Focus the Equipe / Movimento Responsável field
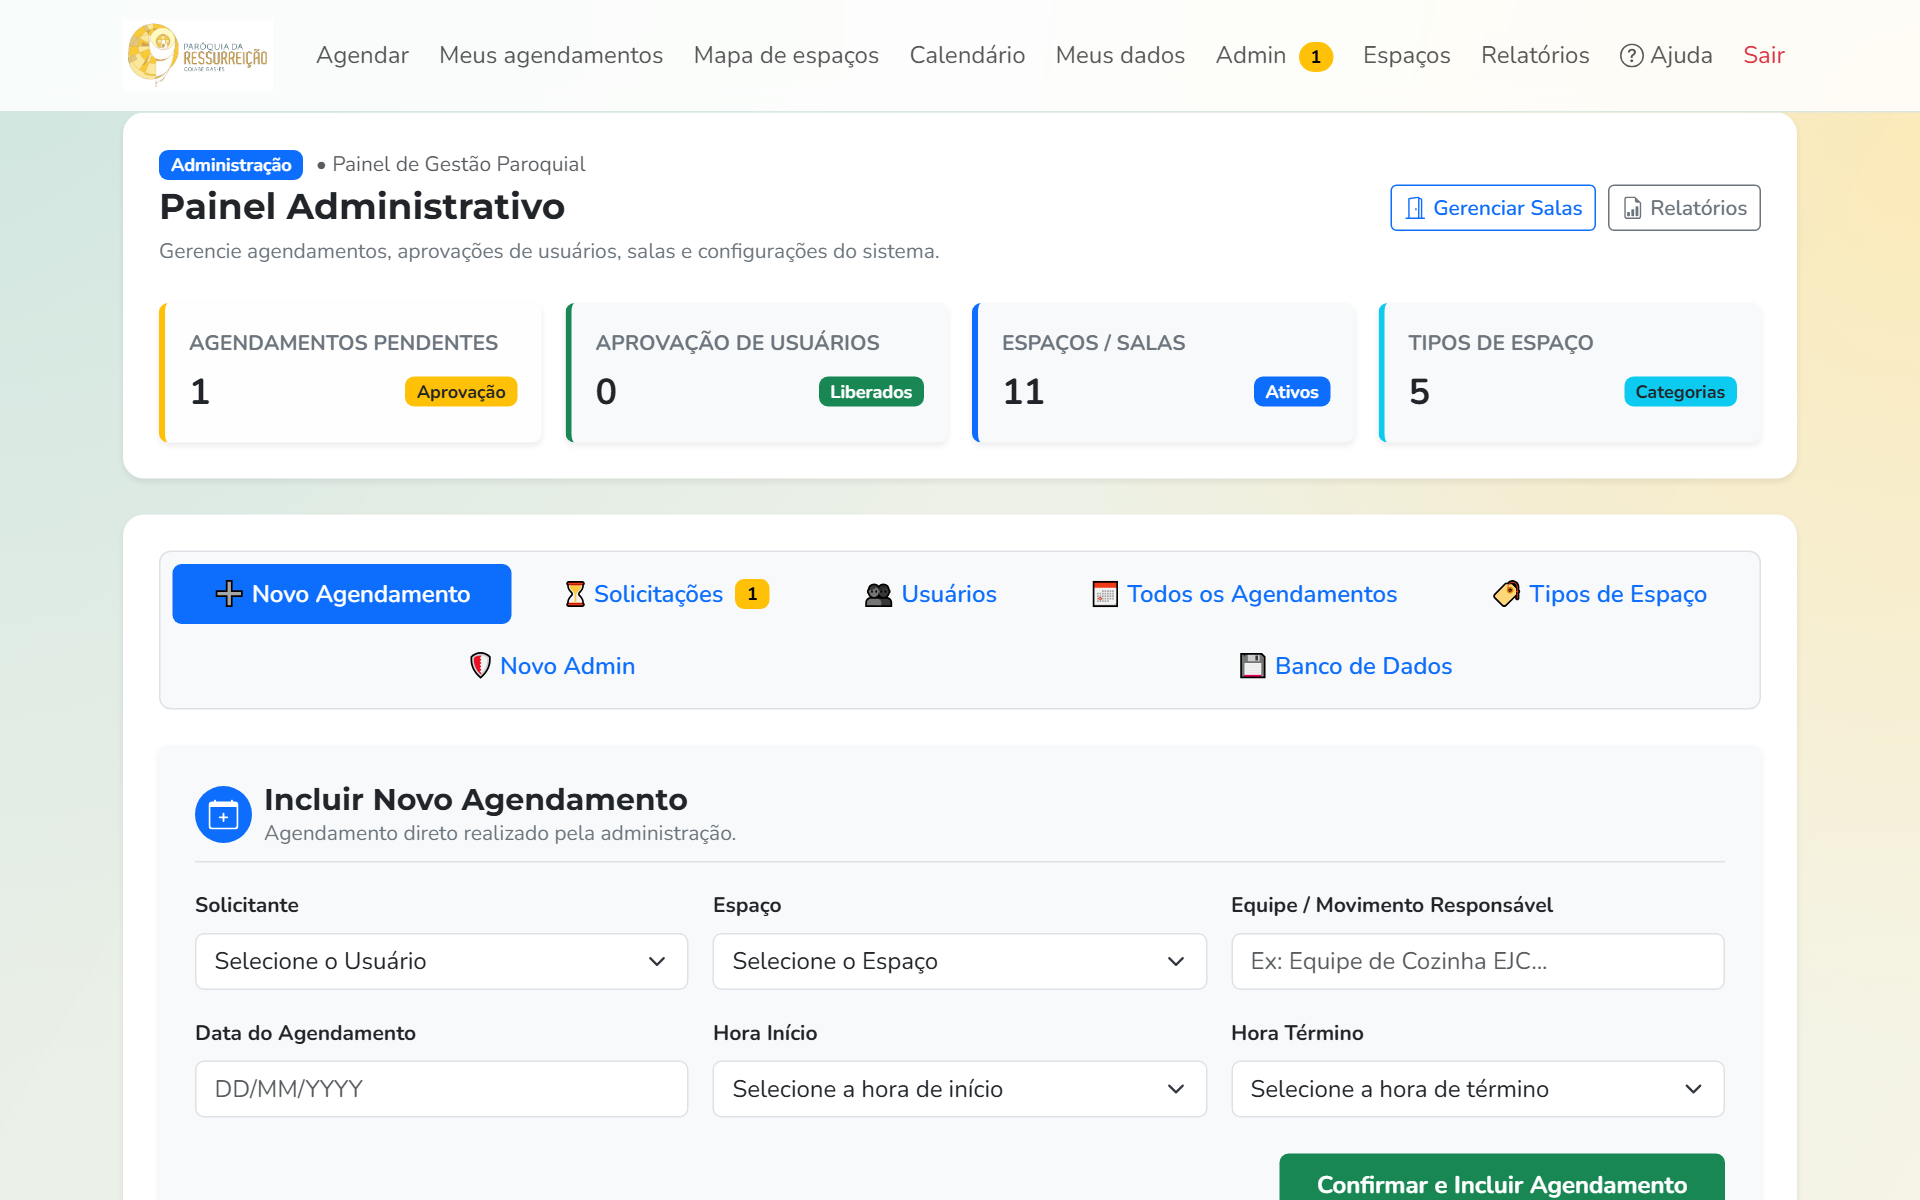Screen dimensions: 1920x1200 click(x=1477, y=961)
